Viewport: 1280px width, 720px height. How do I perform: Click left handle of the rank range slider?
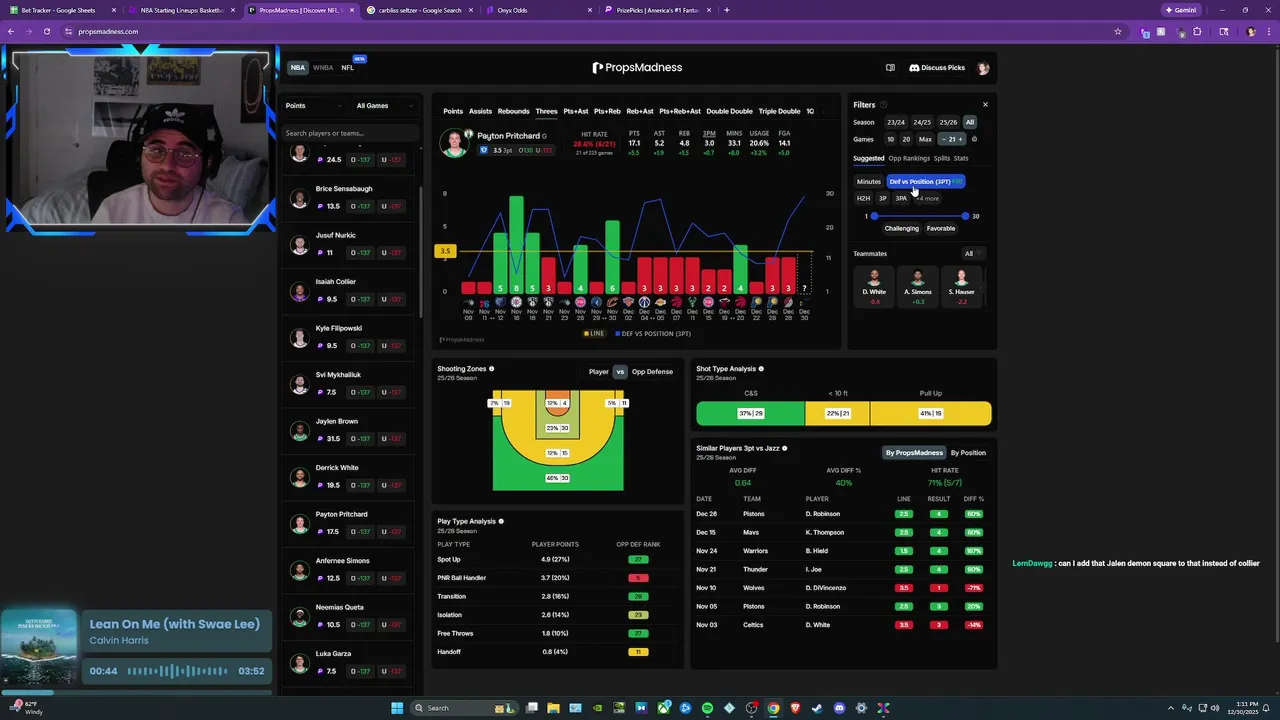(874, 216)
